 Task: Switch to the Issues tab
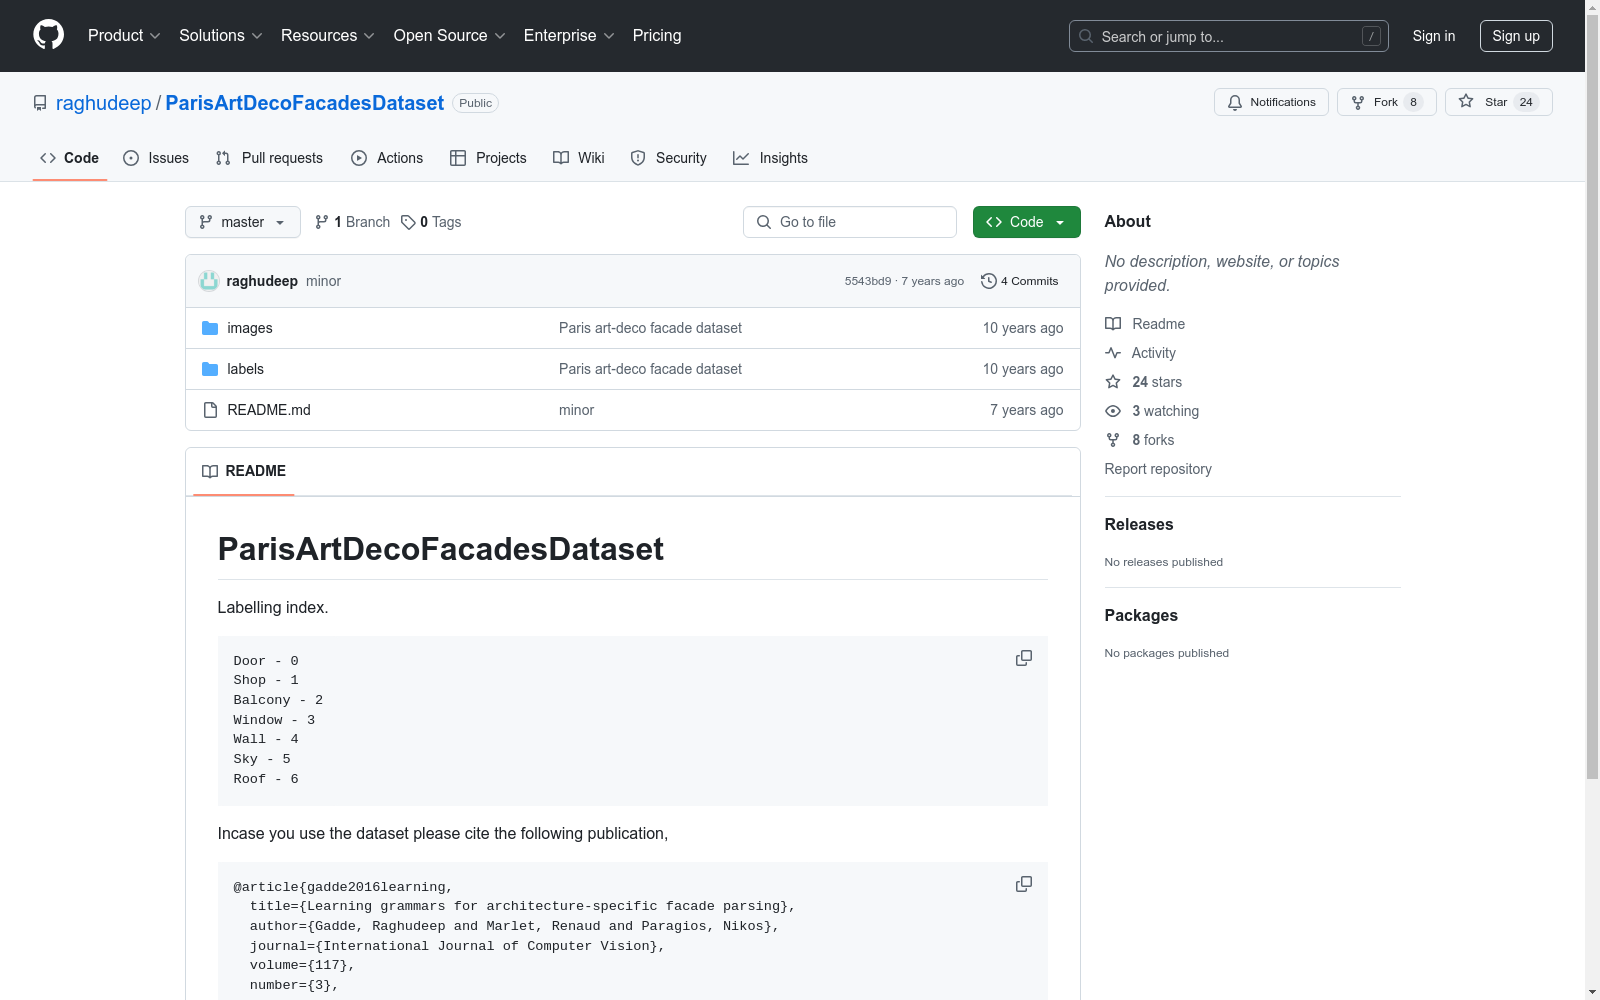click(156, 158)
